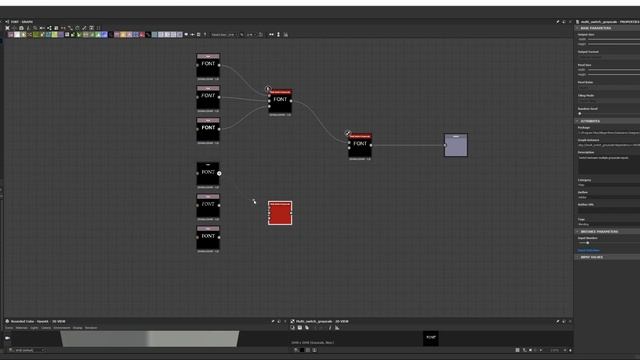Click the comment bubble icon in graph toolbar
Image resolution: width=640 pixels, height=360 pixels.
(186, 35)
